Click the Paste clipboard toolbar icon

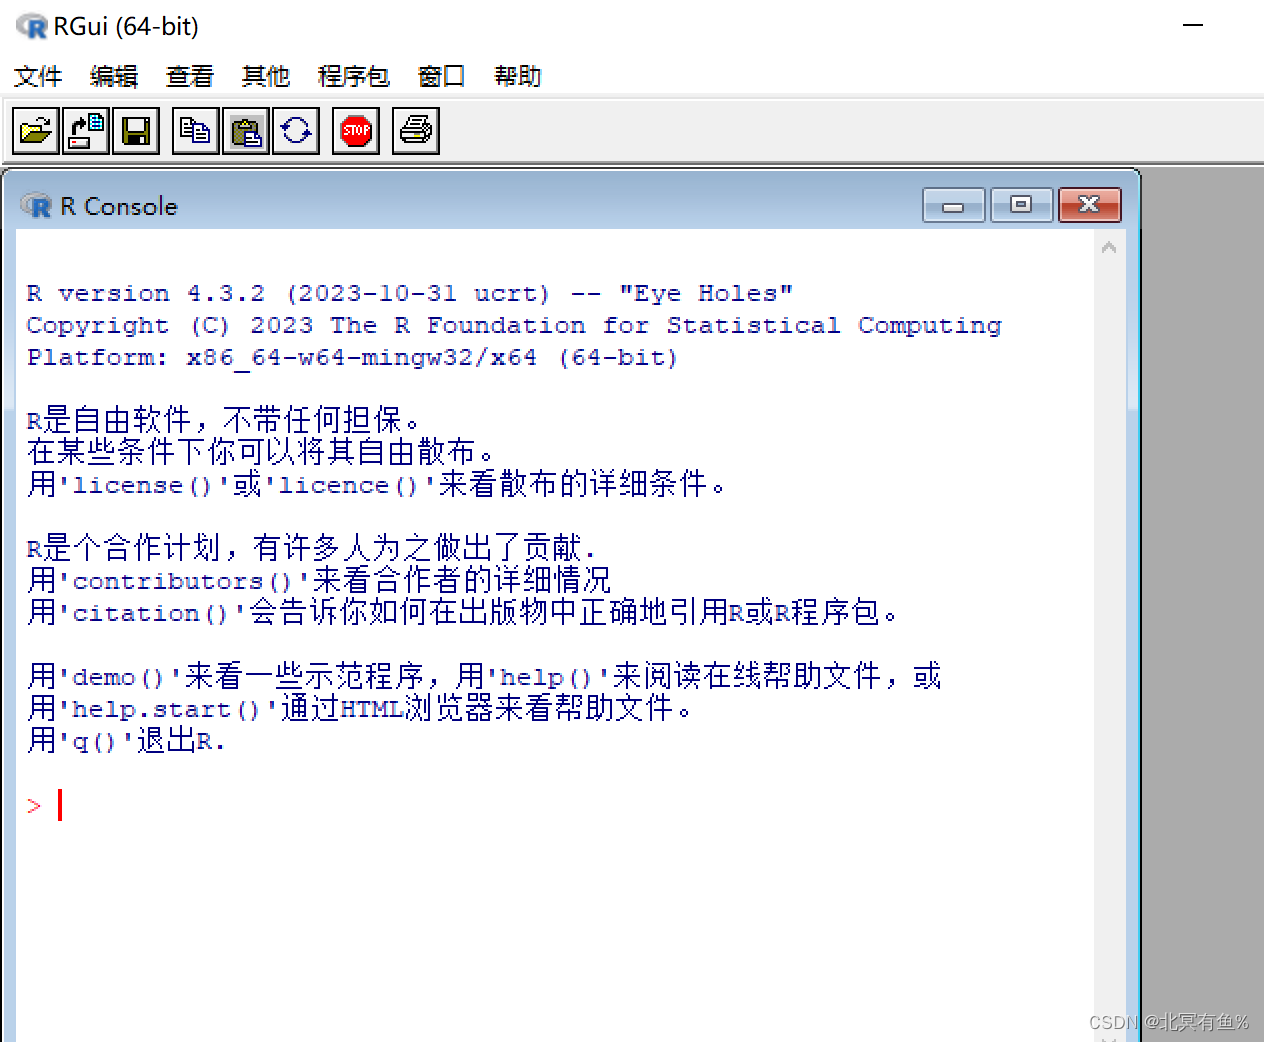[x=246, y=131]
